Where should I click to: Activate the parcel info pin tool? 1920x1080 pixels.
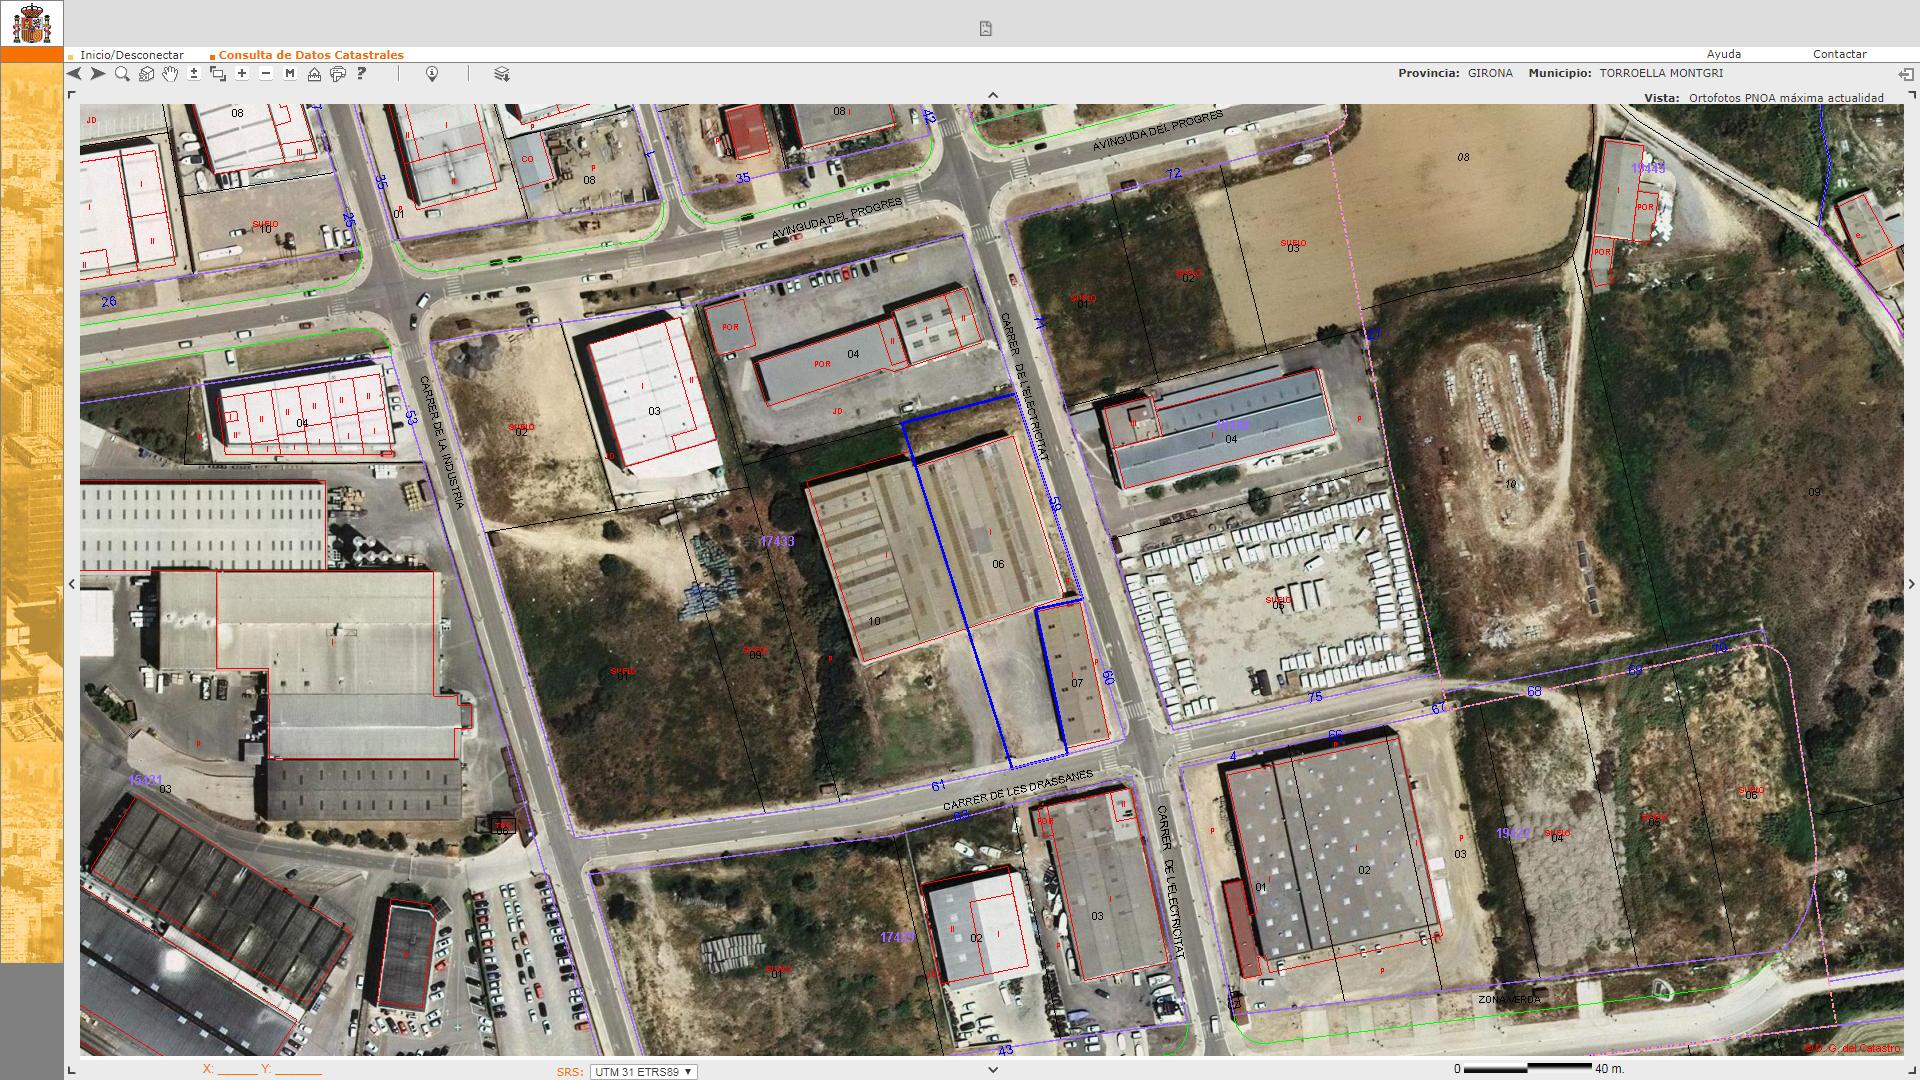432,74
